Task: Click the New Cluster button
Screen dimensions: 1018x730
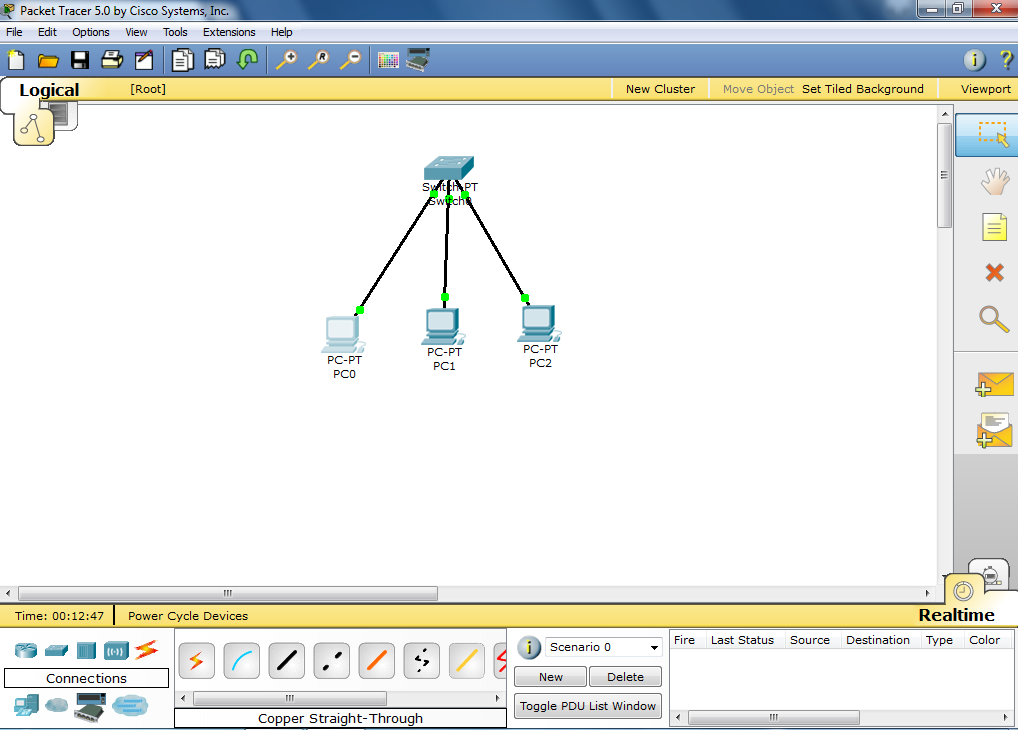Action: (x=660, y=88)
